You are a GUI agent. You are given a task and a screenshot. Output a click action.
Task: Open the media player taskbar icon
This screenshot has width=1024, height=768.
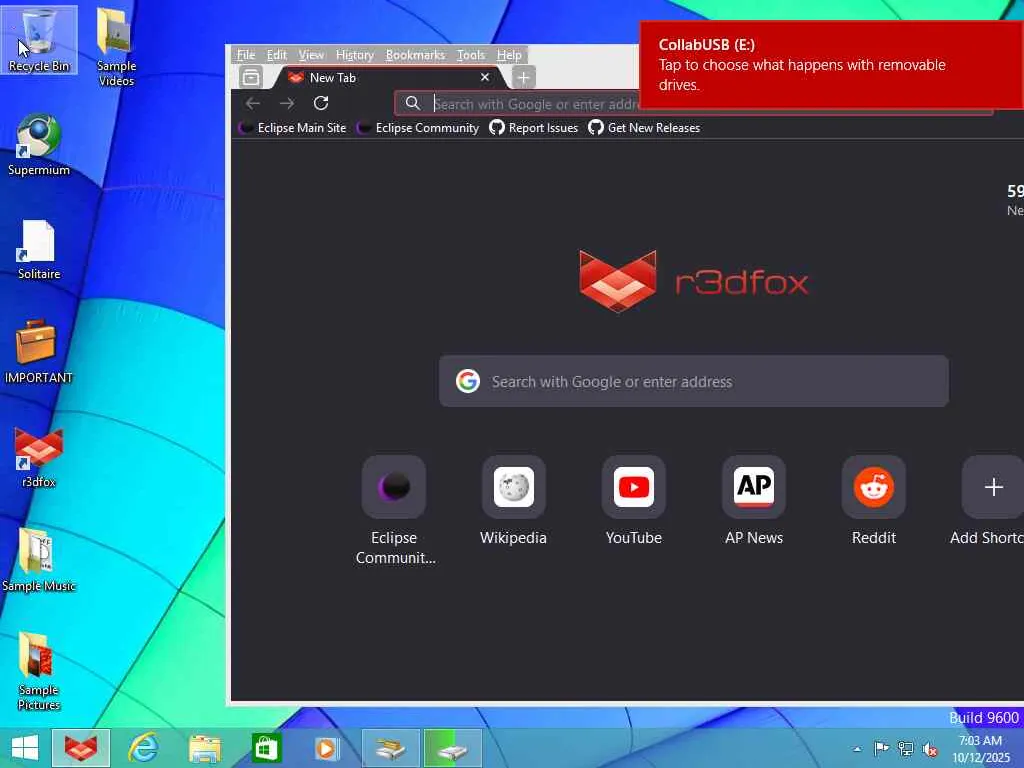pyautogui.click(x=327, y=748)
